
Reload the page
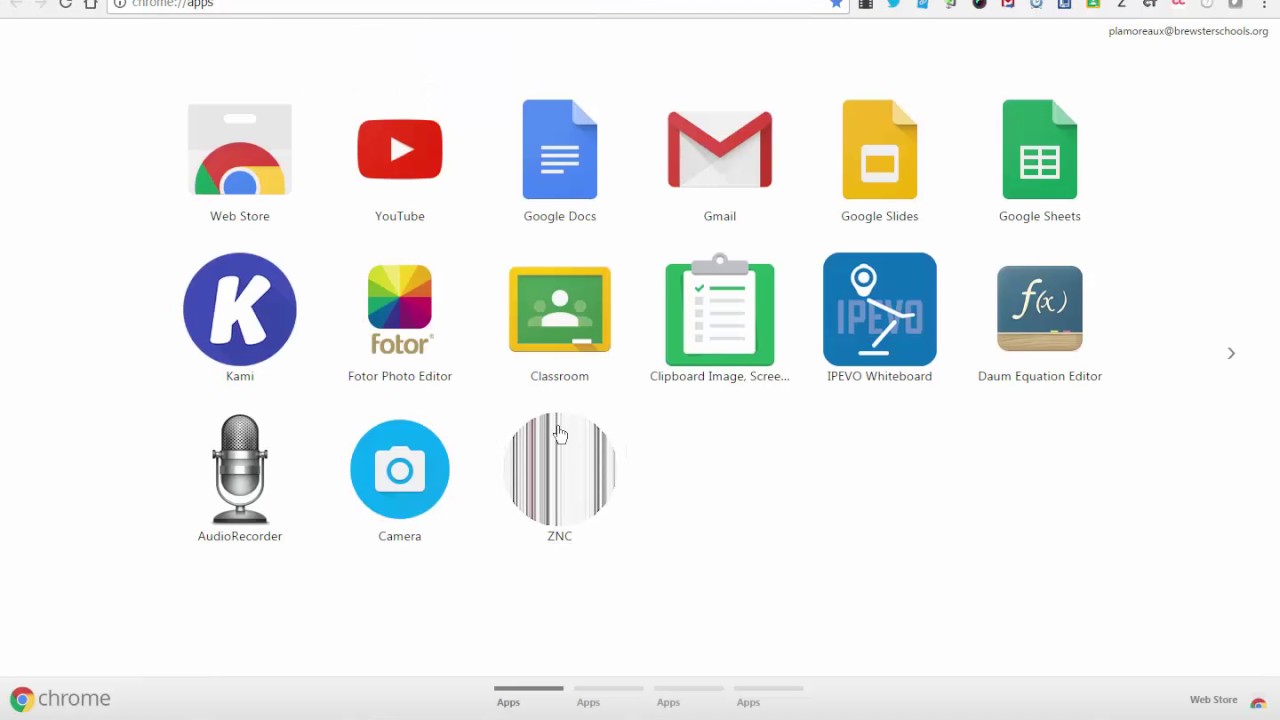tap(65, 4)
